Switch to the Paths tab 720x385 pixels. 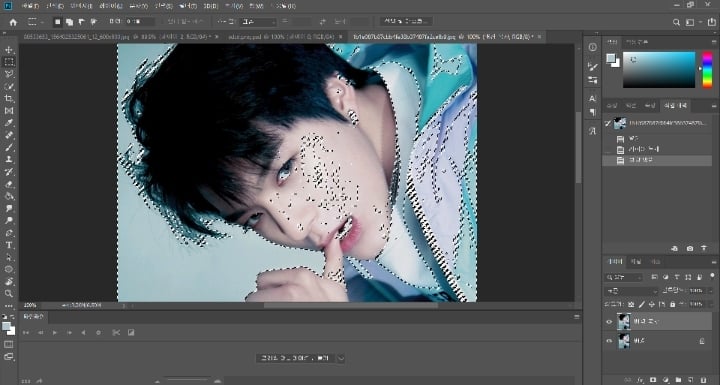point(655,261)
